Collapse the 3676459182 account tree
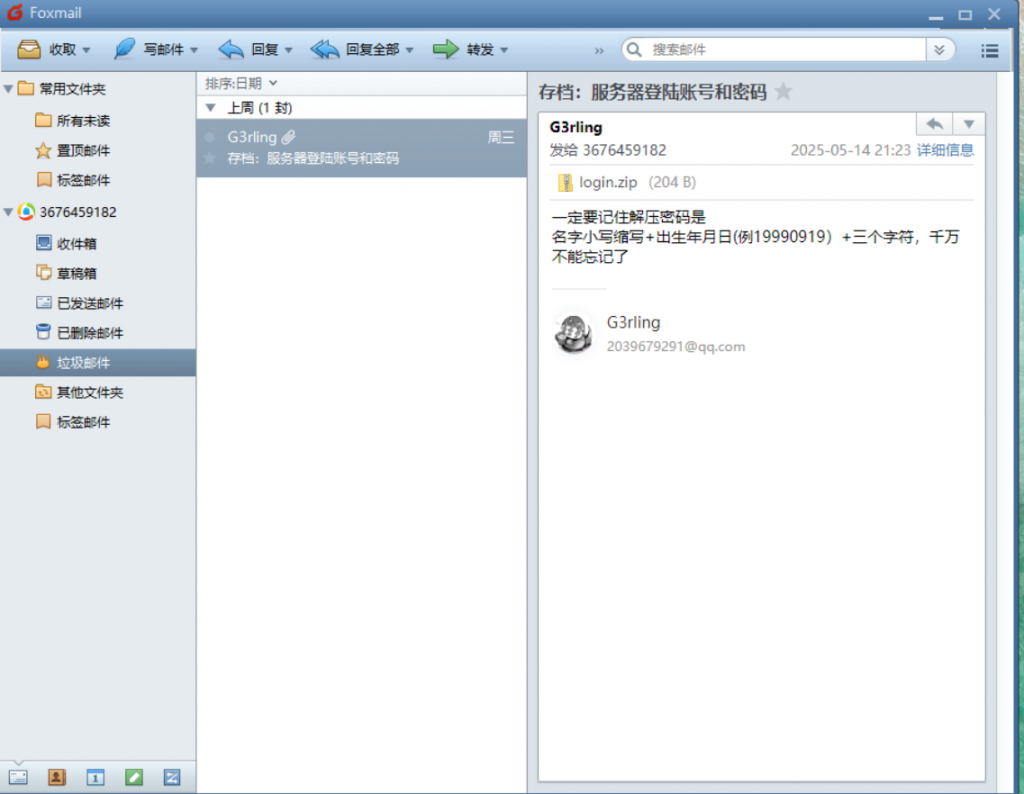This screenshot has height=794, width=1024. click(9, 212)
